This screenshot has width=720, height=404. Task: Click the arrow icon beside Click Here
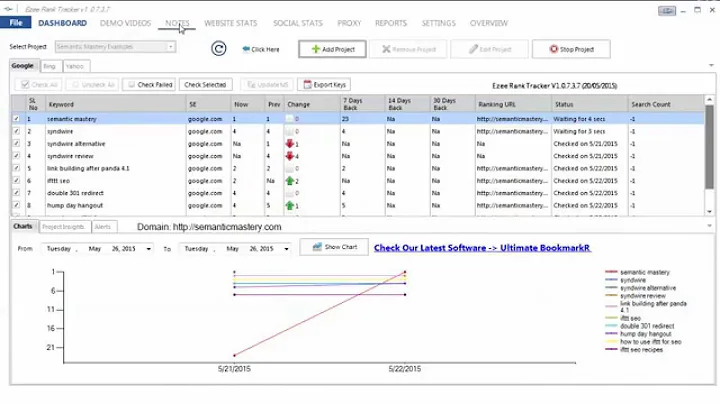coord(246,49)
